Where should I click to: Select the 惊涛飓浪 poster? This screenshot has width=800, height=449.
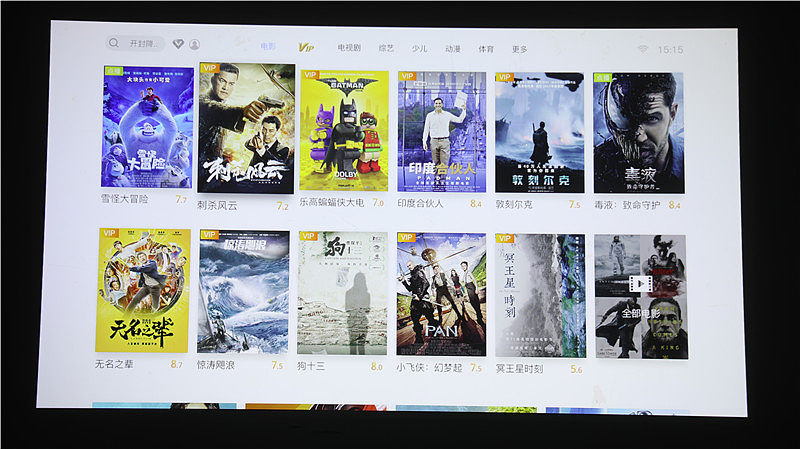click(x=243, y=292)
